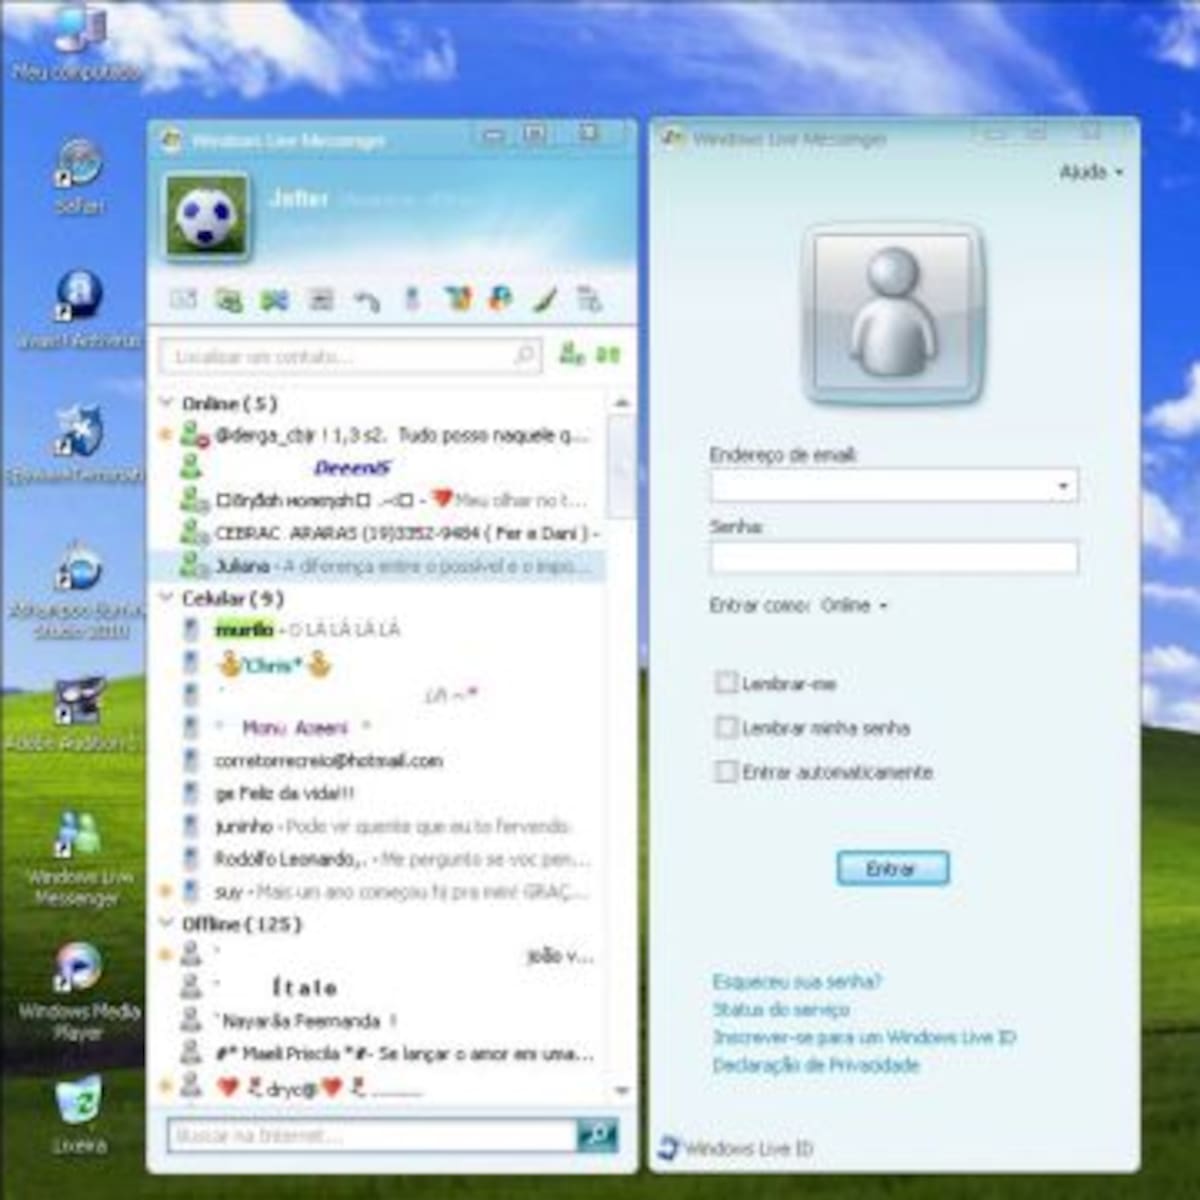Click the soccer ball profile picture
The image size is (1200, 1200).
tap(207, 216)
